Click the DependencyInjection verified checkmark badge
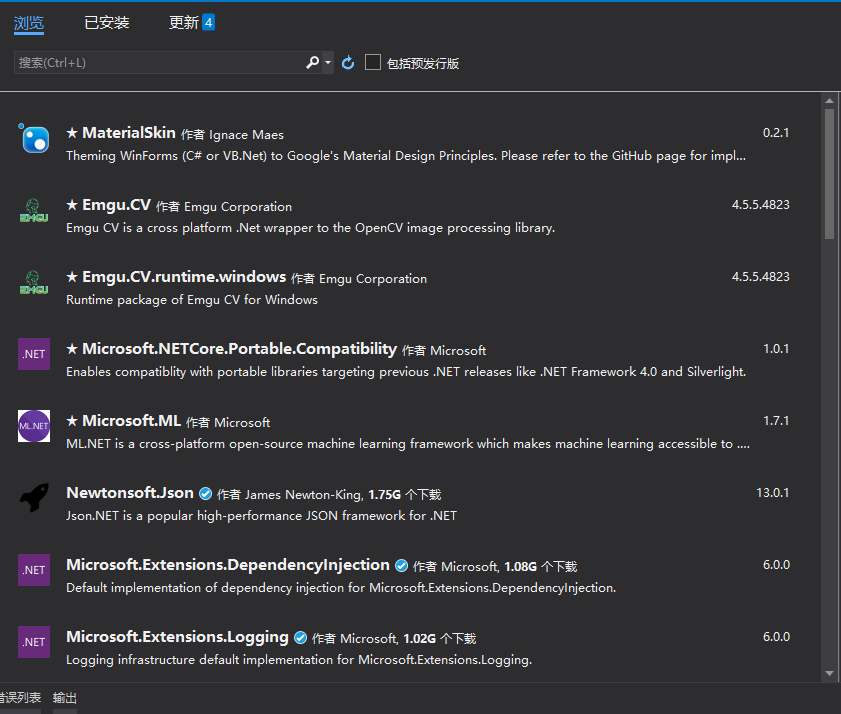This screenshot has width=841, height=714. coord(402,565)
